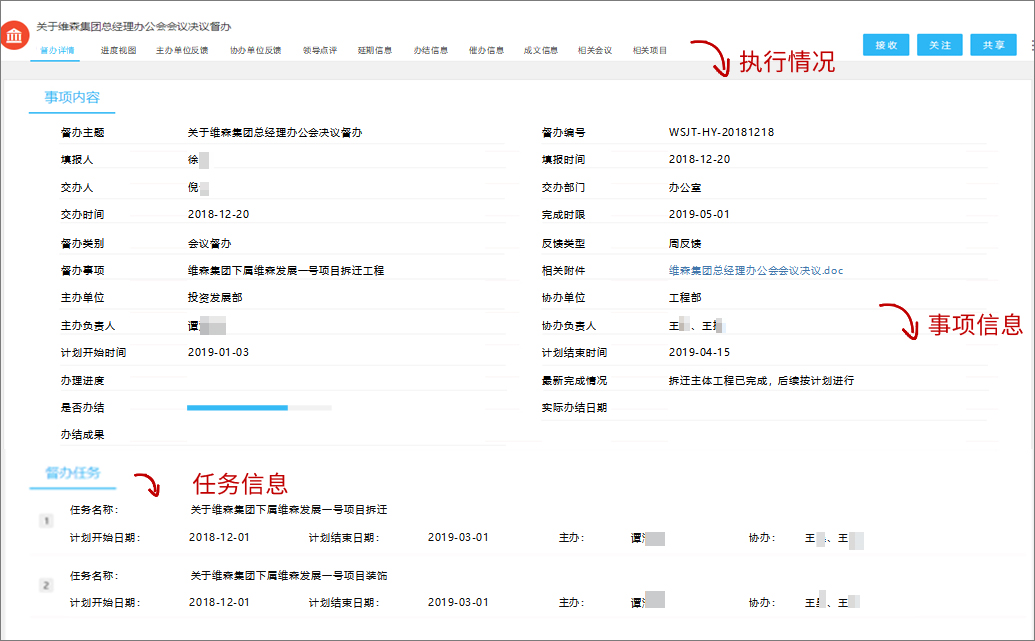Viewport: 1035px width, 641px height.
Task: Open the more options icon beside 共享
Action: click(1032, 45)
